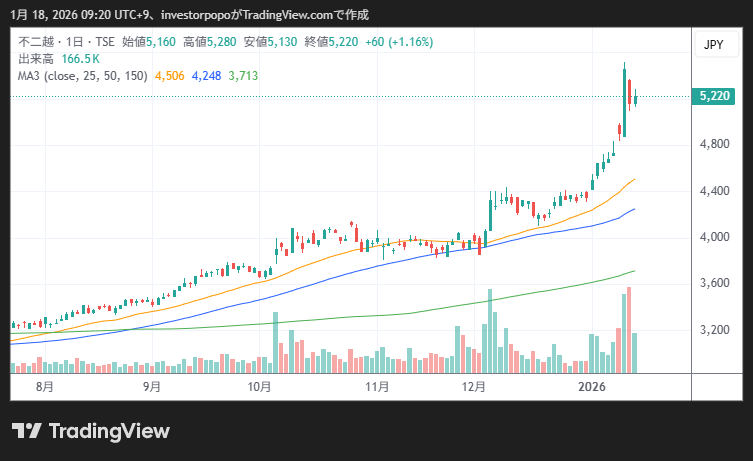The height and width of the screenshot is (461, 753).
Task: Click the 4,000 price axis level
Action: (714, 237)
